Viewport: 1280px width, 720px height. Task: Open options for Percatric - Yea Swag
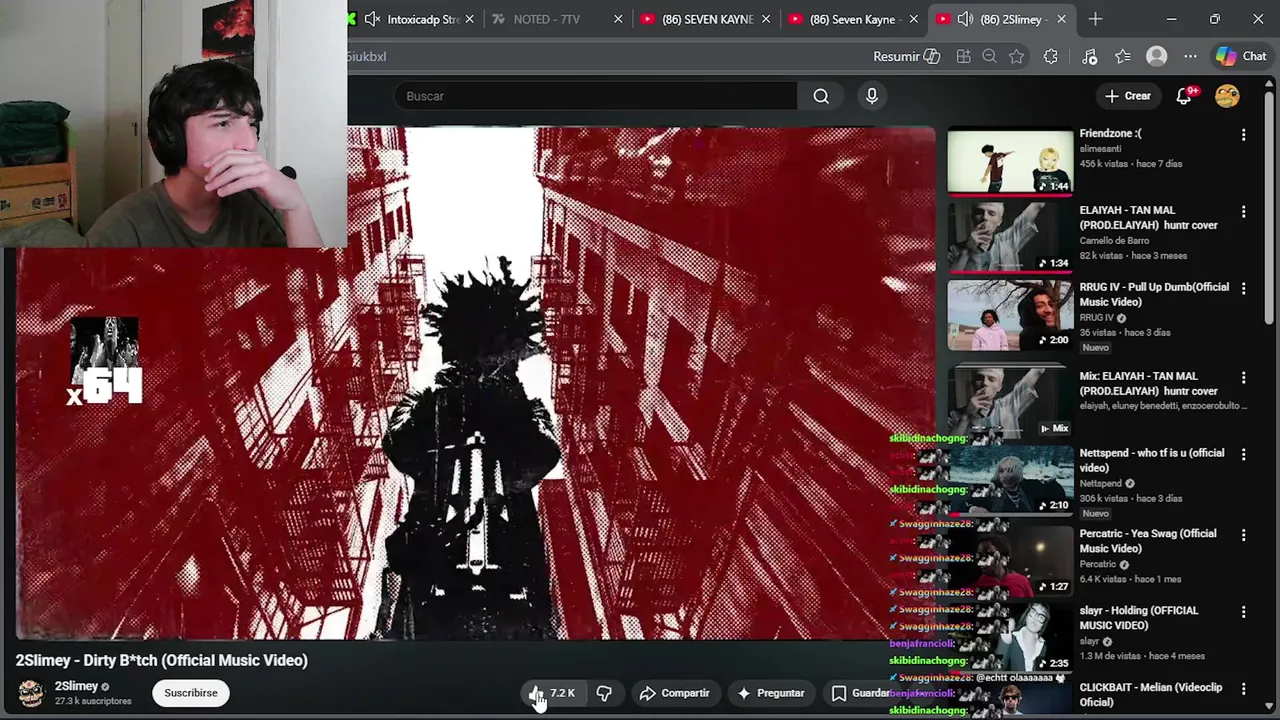pos(1243,535)
